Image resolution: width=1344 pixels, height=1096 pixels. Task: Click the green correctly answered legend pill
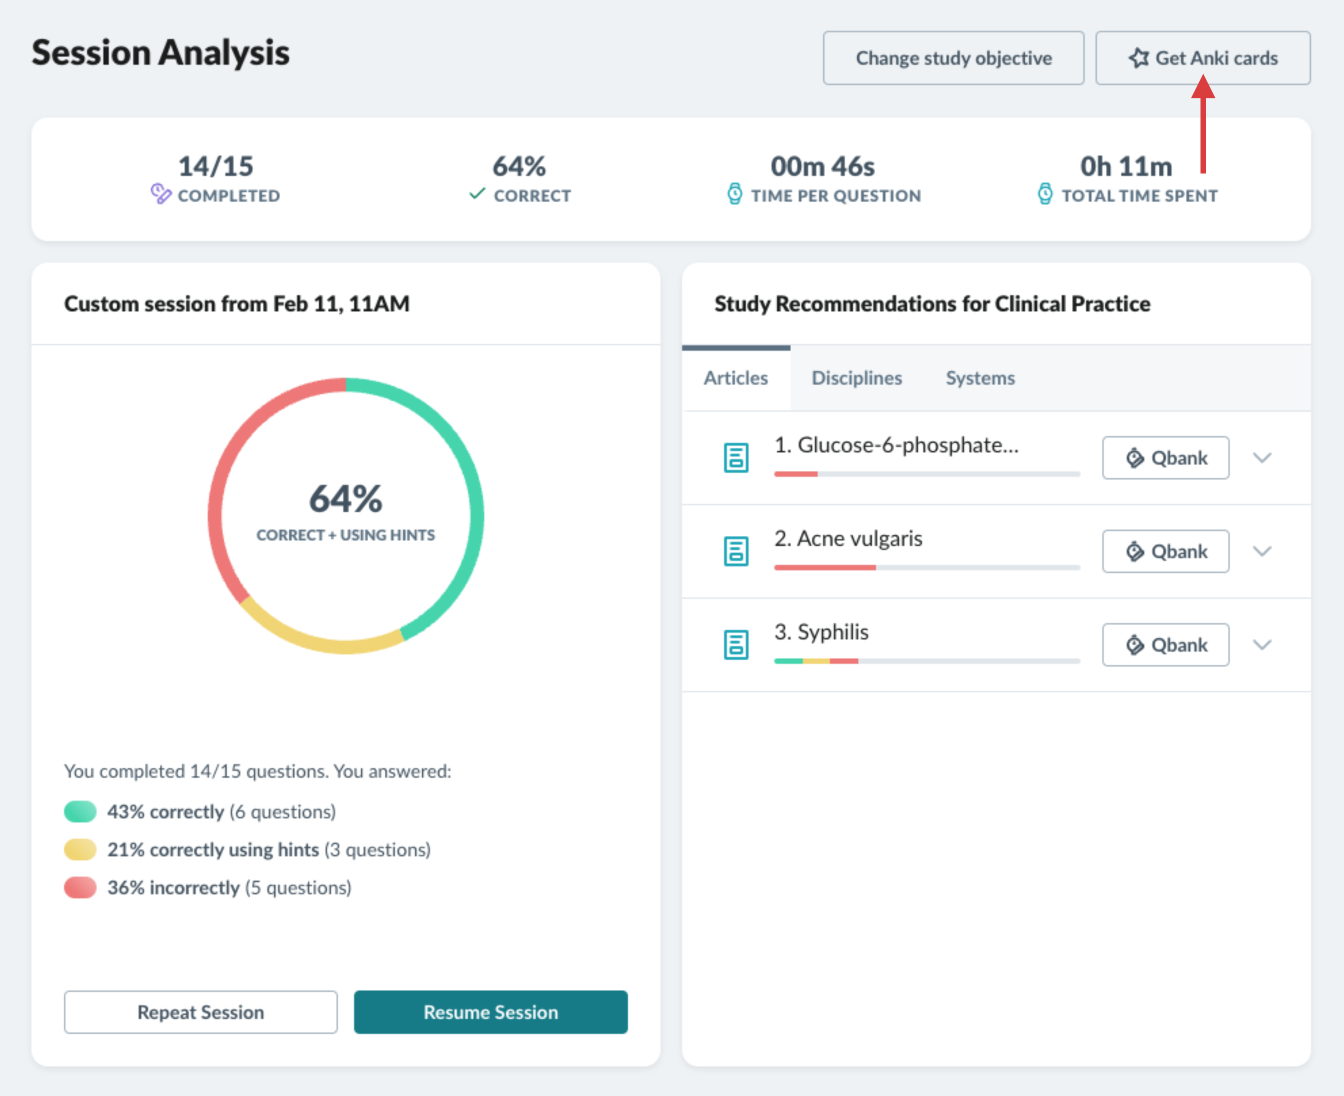80,811
